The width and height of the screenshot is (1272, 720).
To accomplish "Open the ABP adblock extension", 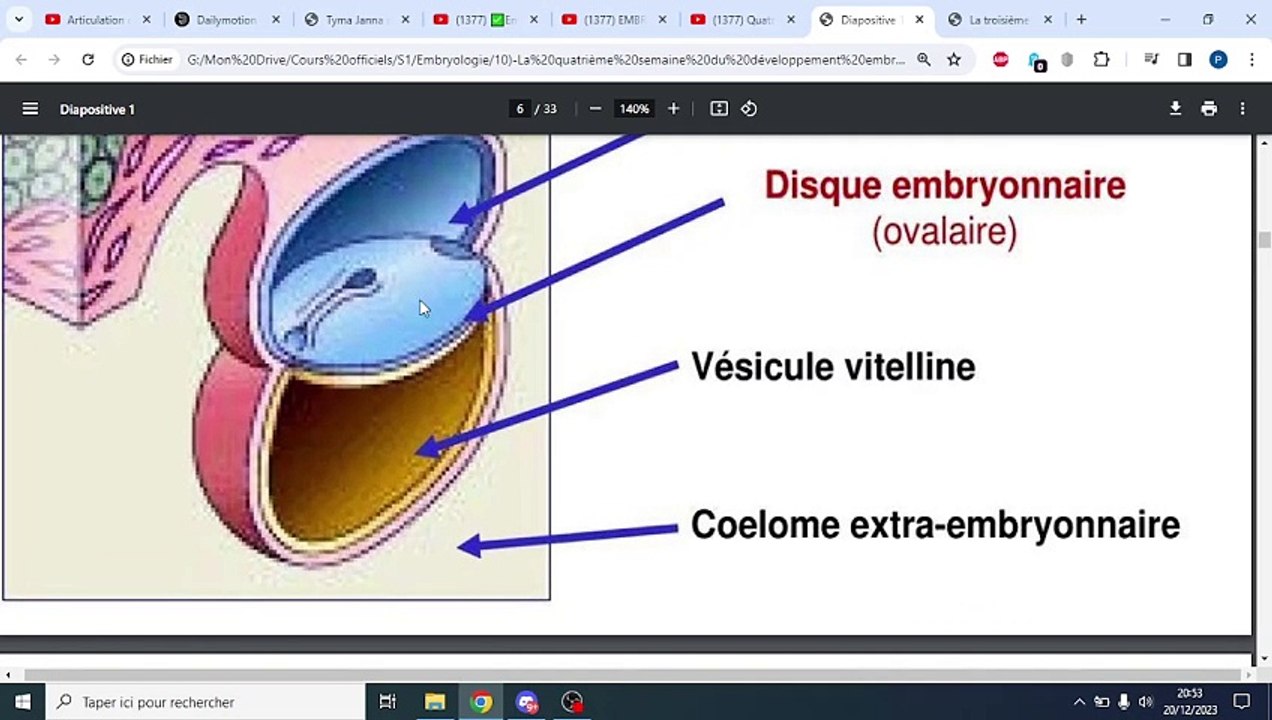I will point(1001,60).
